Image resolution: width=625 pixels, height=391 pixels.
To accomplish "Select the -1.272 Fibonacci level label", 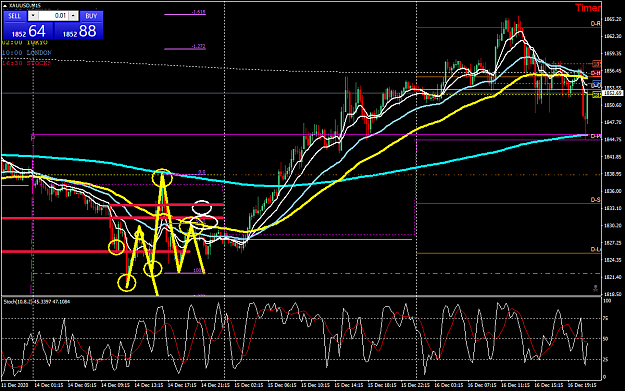I will [x=198, y=46].
